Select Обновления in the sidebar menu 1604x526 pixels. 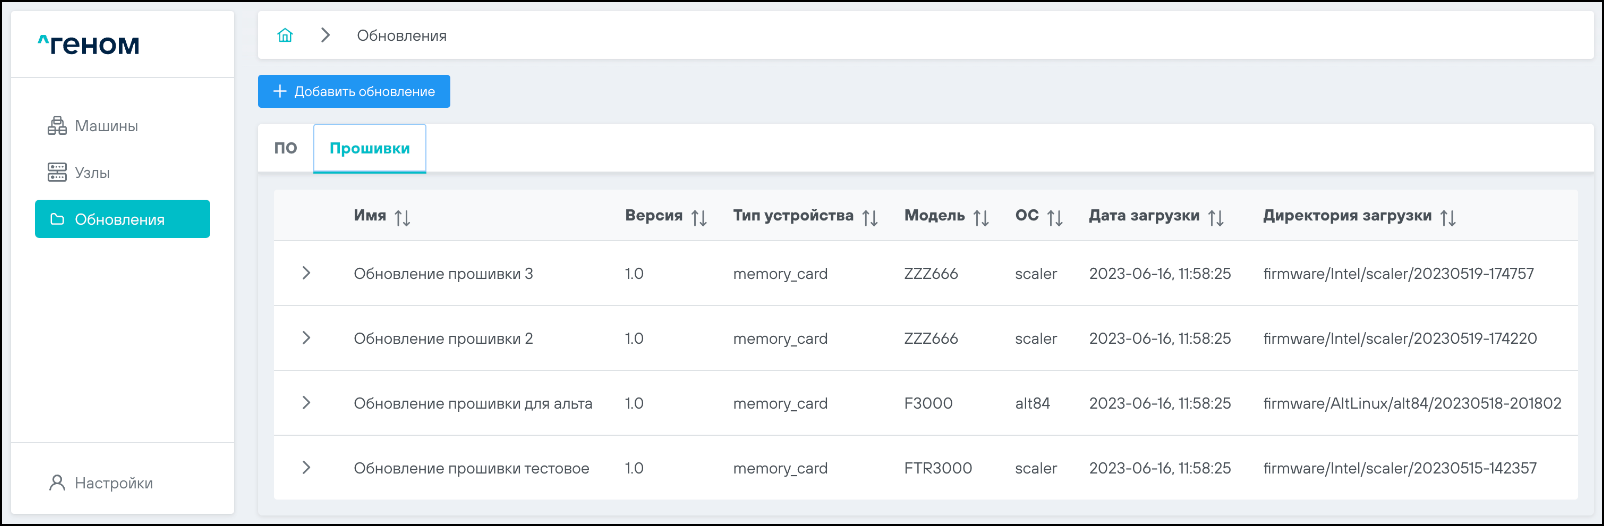coord(122,219)
